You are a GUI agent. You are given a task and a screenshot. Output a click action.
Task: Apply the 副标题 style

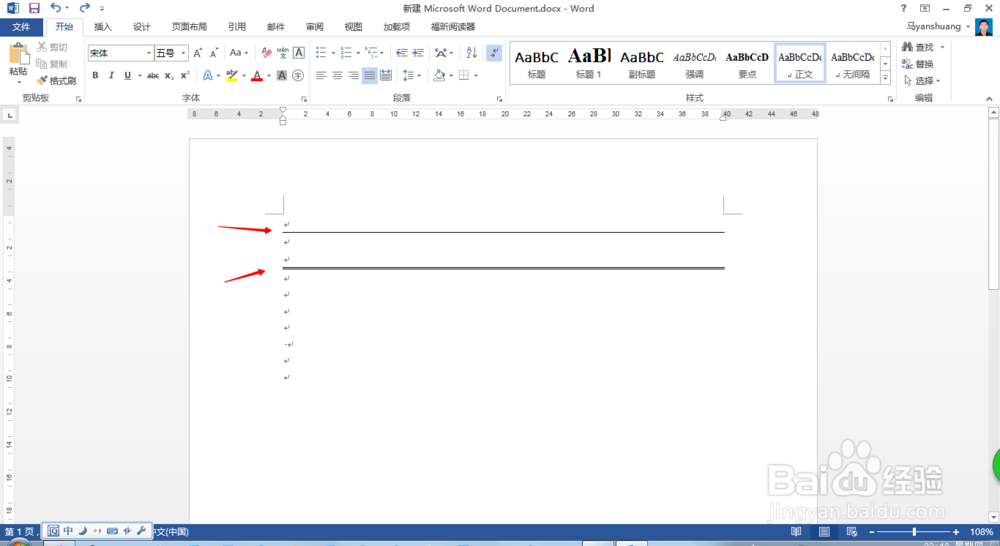[642, 63]
